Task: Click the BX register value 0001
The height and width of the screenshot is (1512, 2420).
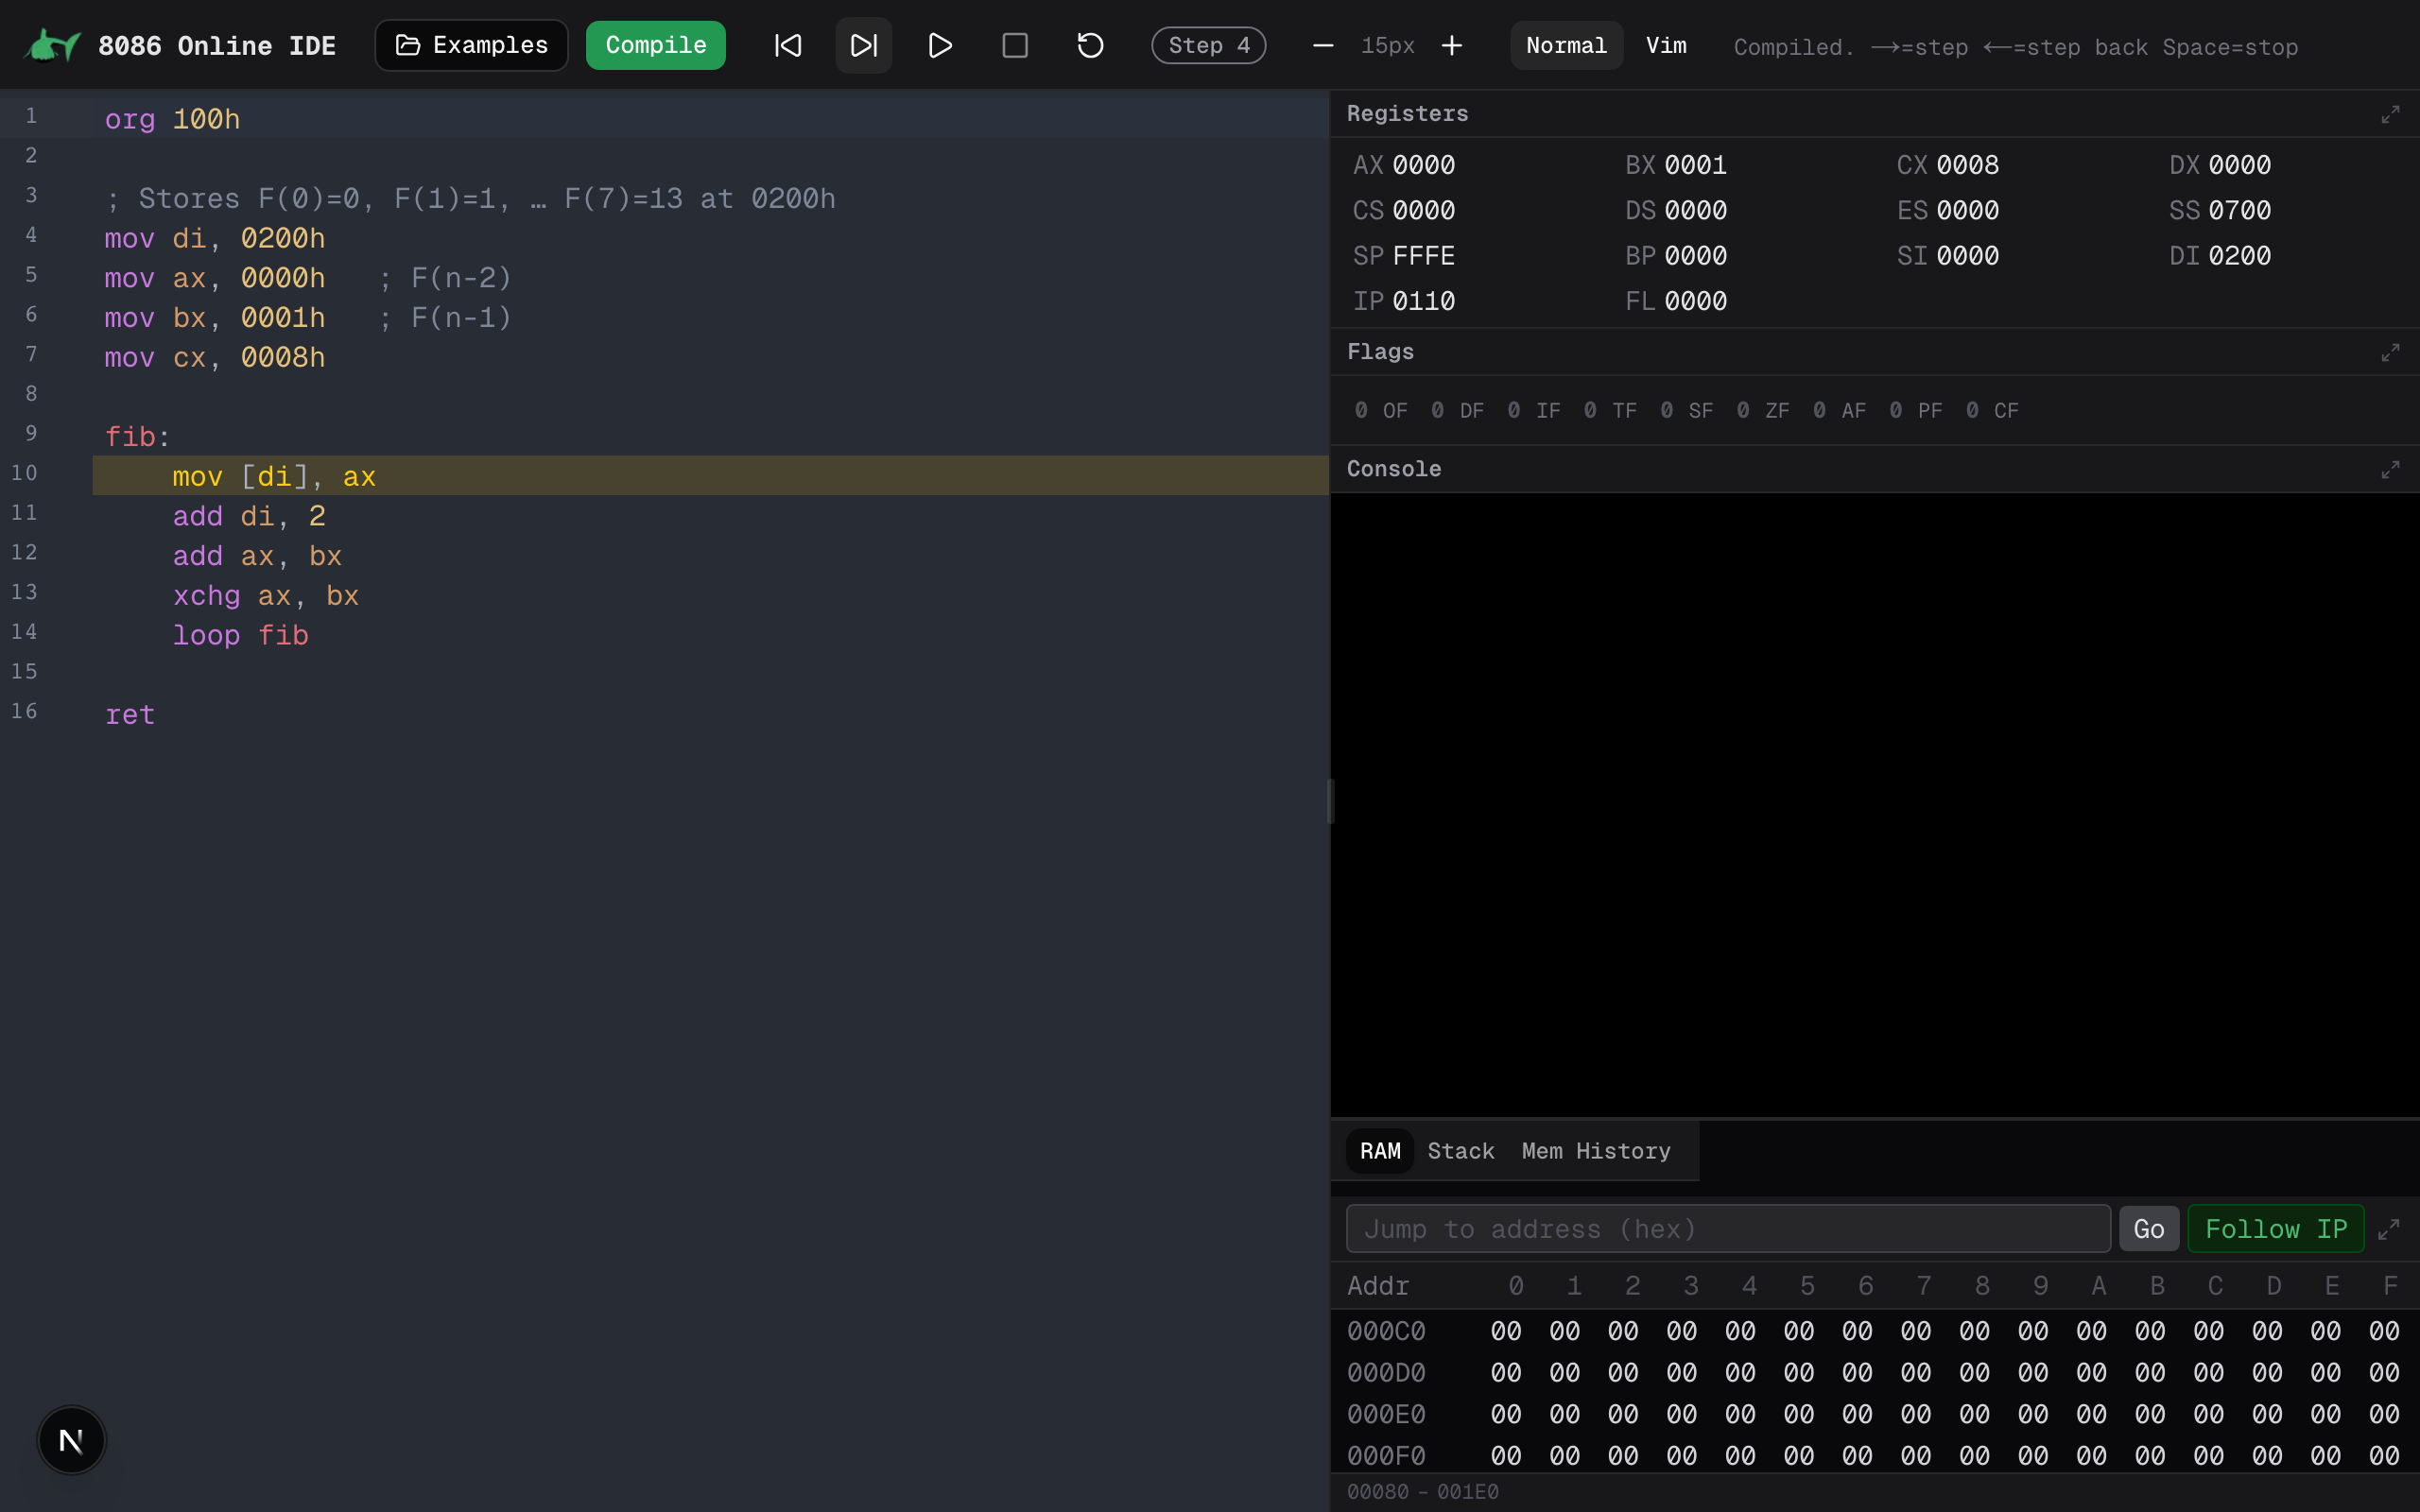Action: click(x=1696, y=165)
